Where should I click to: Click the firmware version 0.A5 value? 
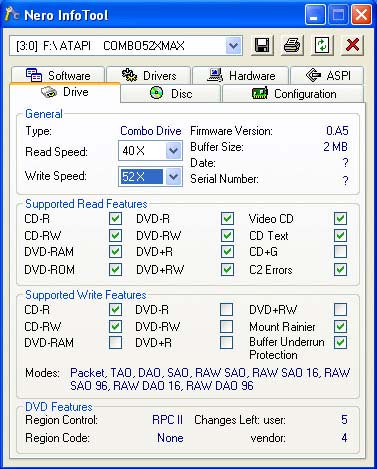tap(337, 130)
